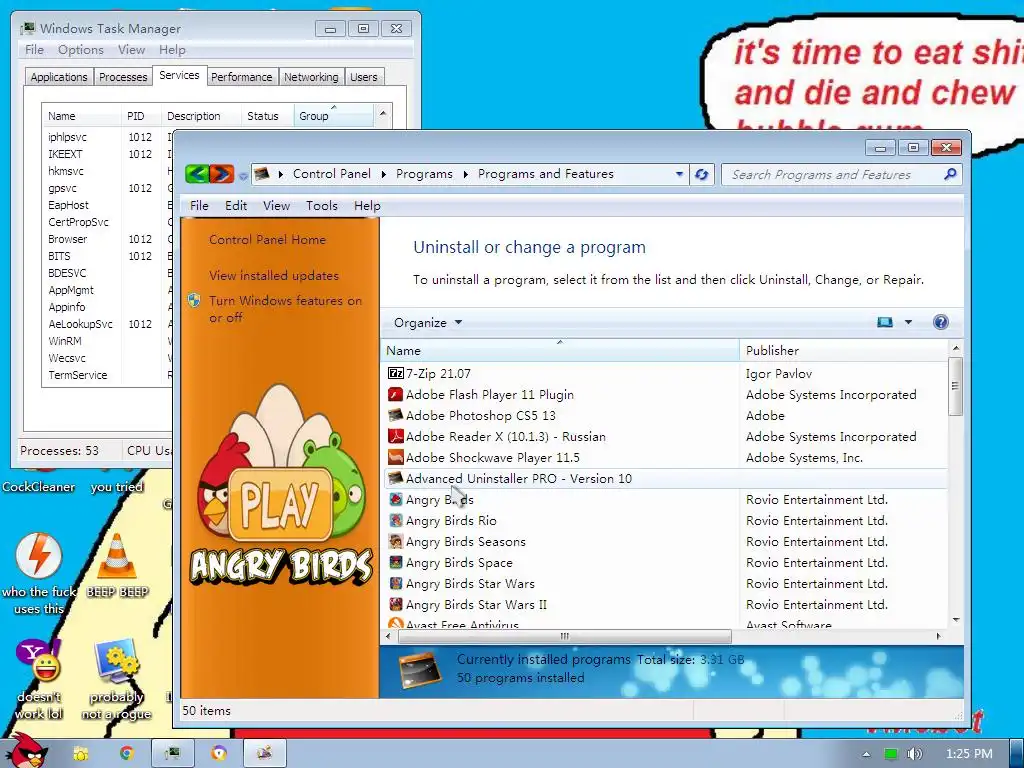Click the volume speaker icon in system tray
The image size is (1024, 768).
click(x=914, y=754)
